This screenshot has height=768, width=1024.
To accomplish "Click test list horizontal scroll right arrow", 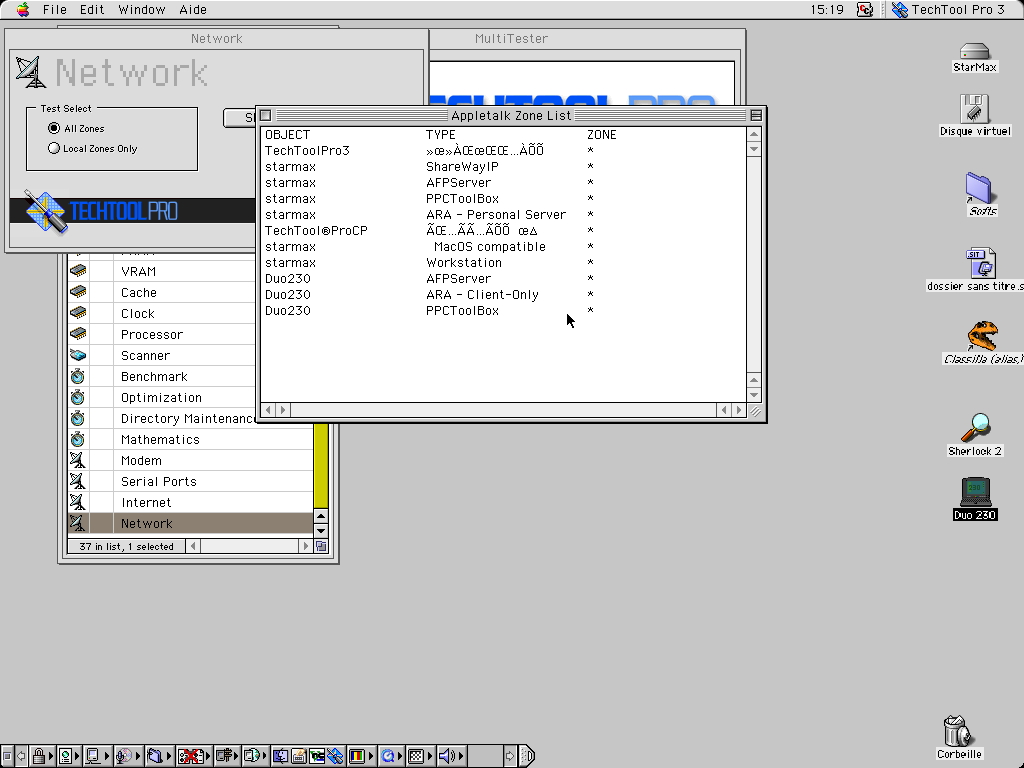I will (x=305, y=546).
